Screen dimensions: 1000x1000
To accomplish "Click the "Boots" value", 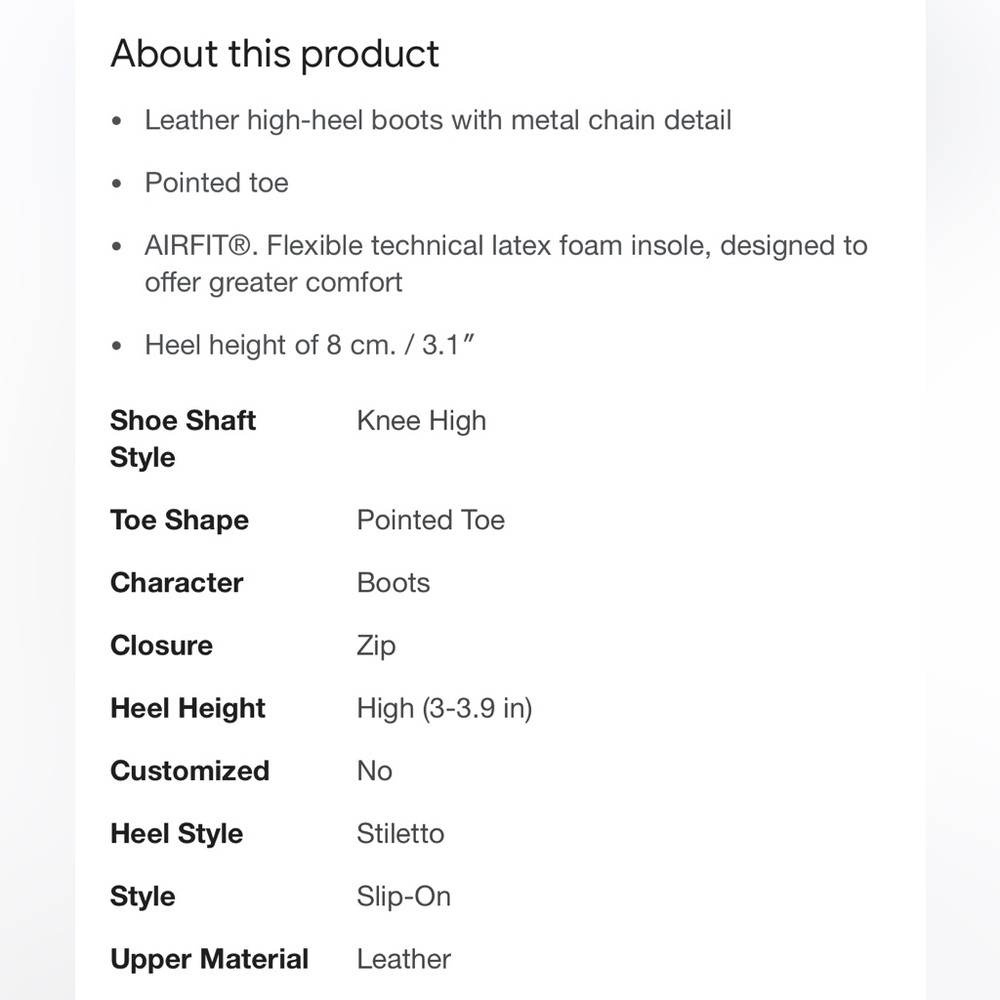I will pos(393,583).
